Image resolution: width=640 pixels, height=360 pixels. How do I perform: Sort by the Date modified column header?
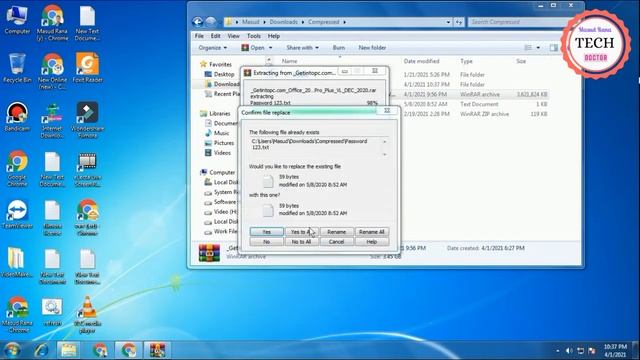(x=421, y=61)
